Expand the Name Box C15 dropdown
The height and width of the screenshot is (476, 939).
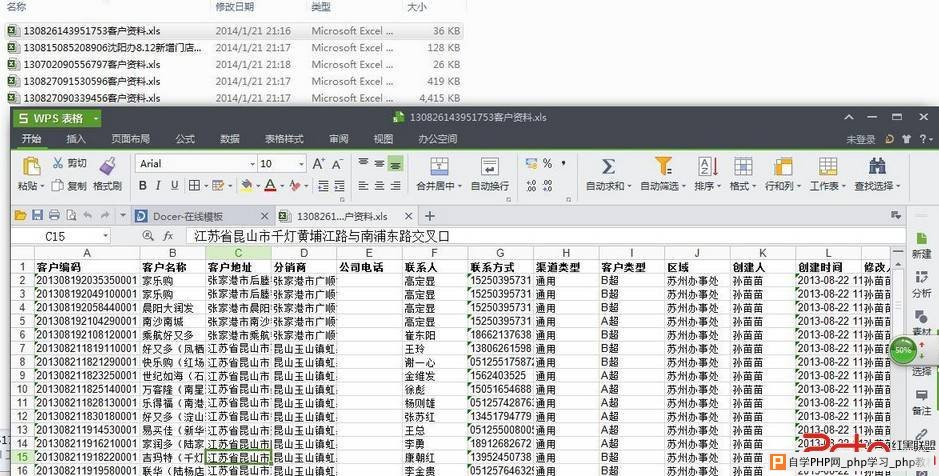105,237
